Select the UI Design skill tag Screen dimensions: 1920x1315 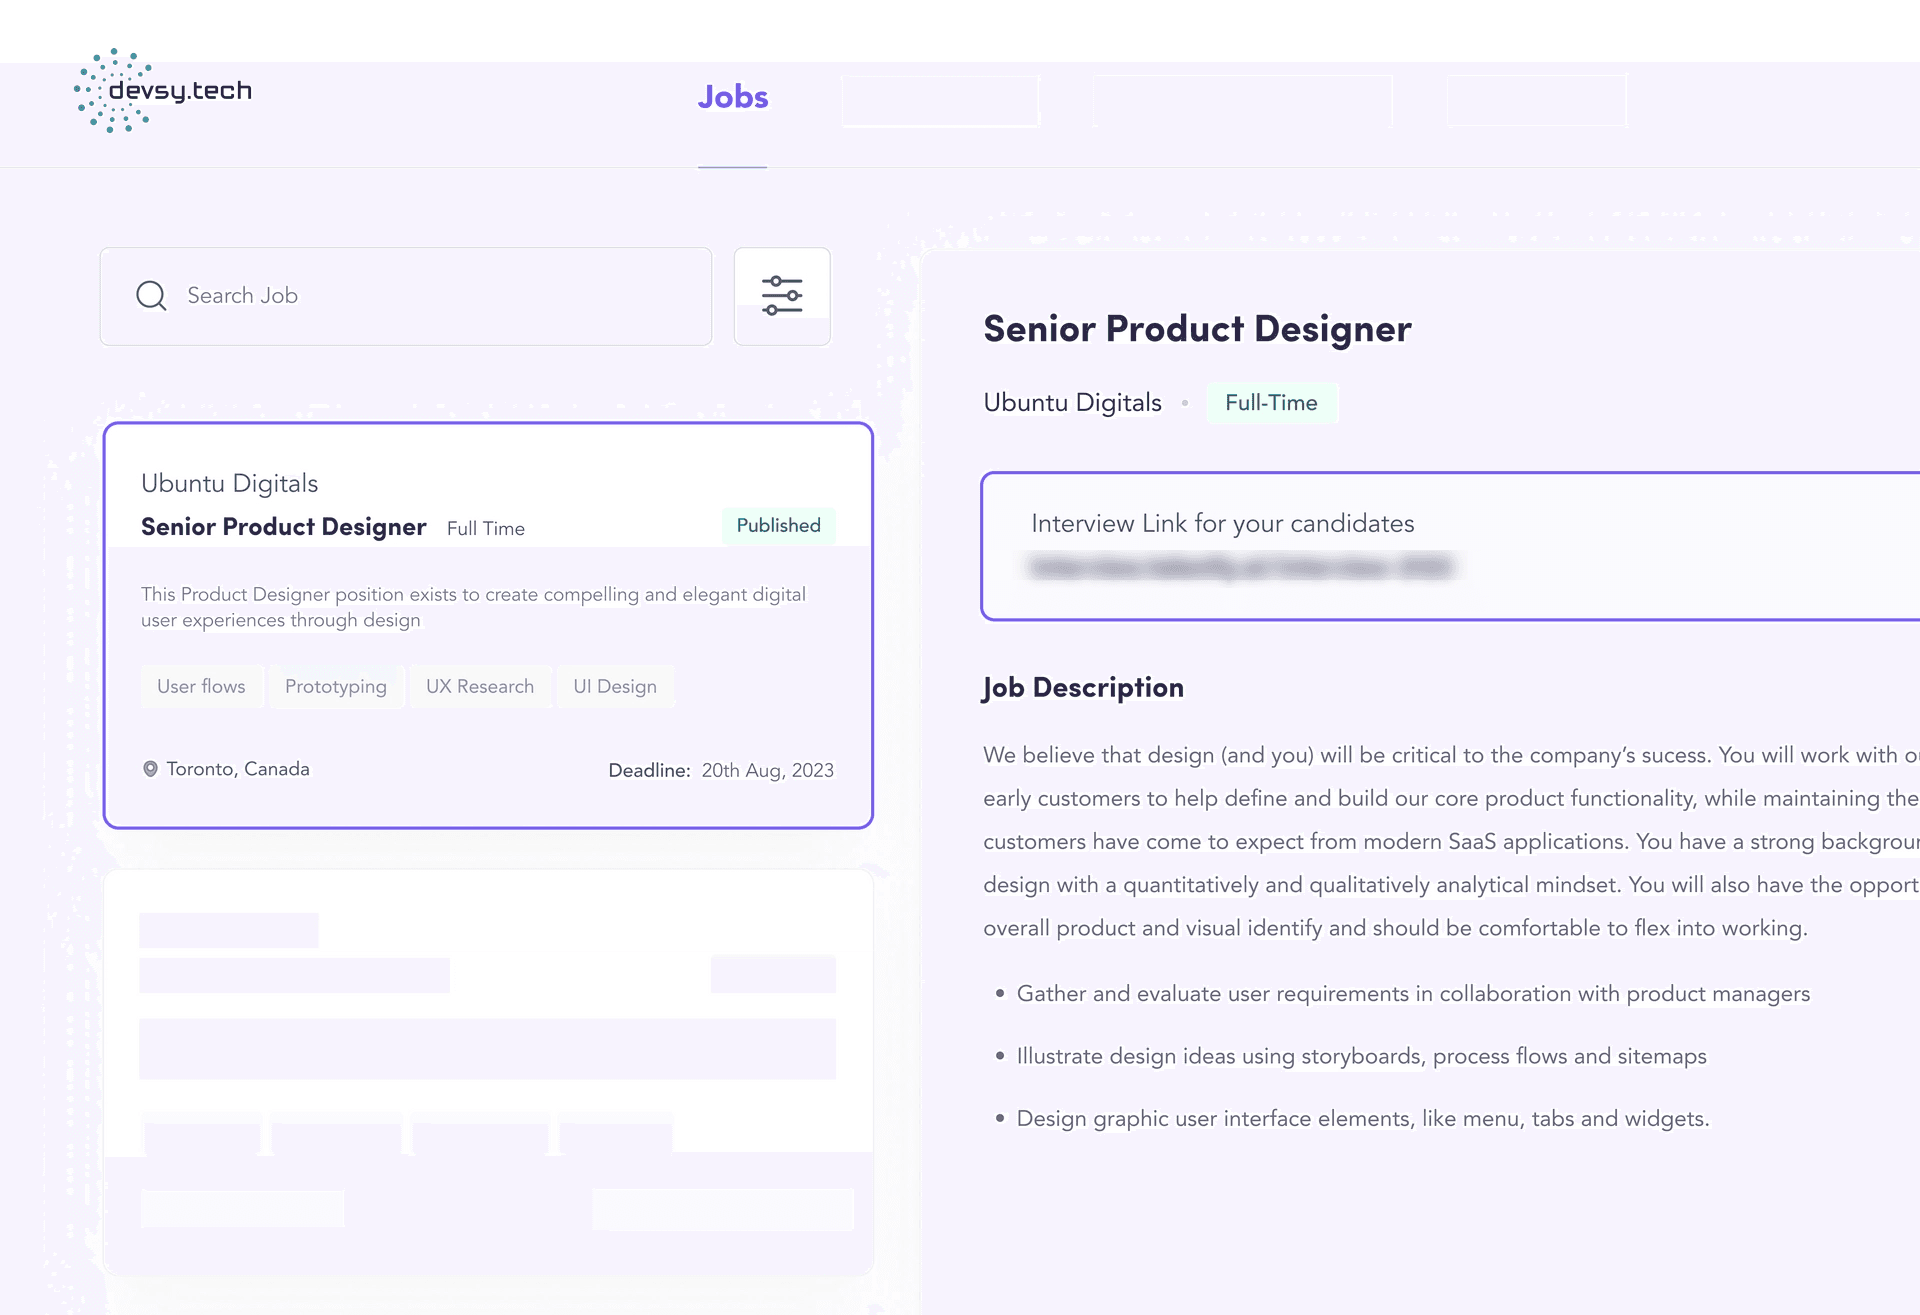(x=615, y=687)
